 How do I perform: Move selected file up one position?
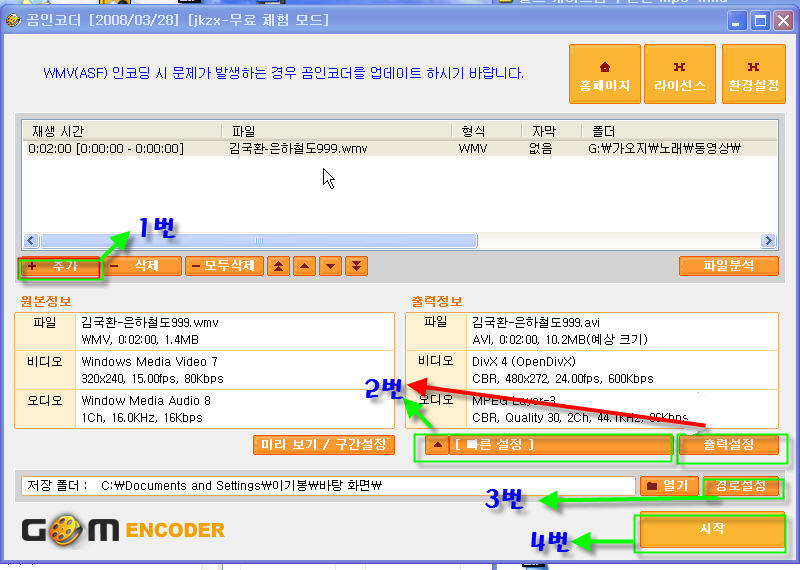[x=305, y=266]
